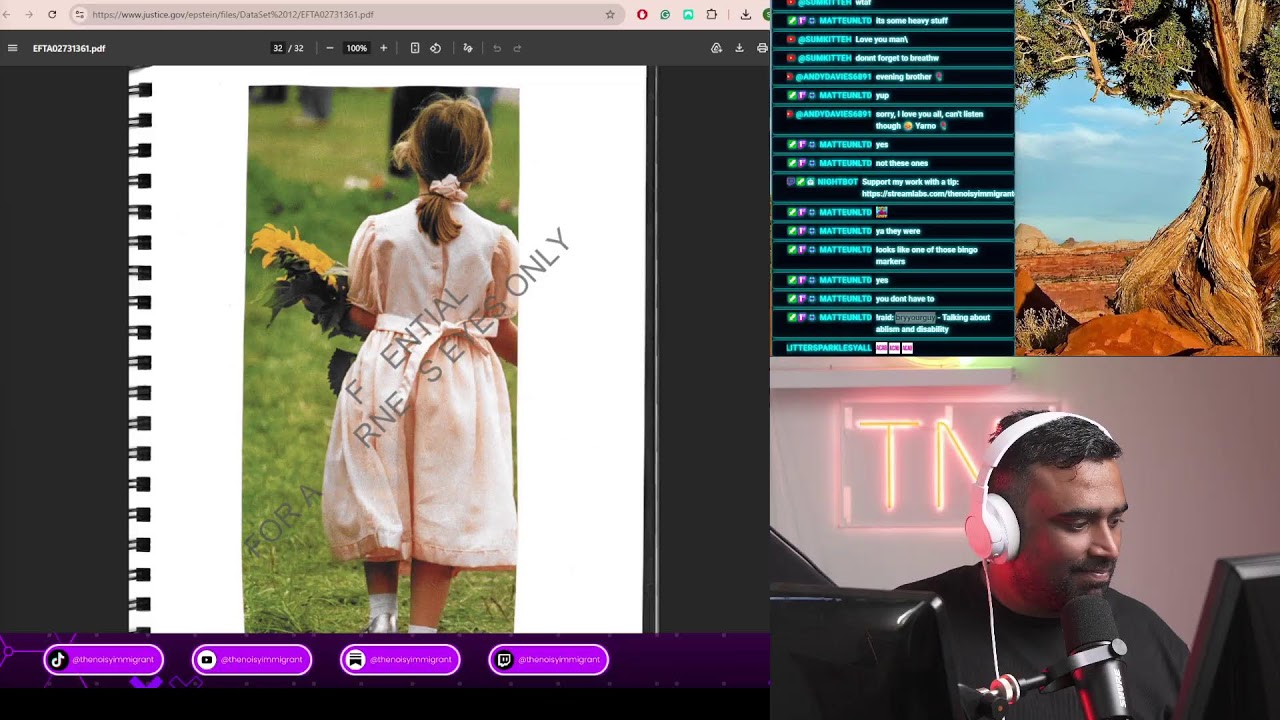Go back using the browser back arrow
Screen dimensions: 1280x720
tap(7, 15)
